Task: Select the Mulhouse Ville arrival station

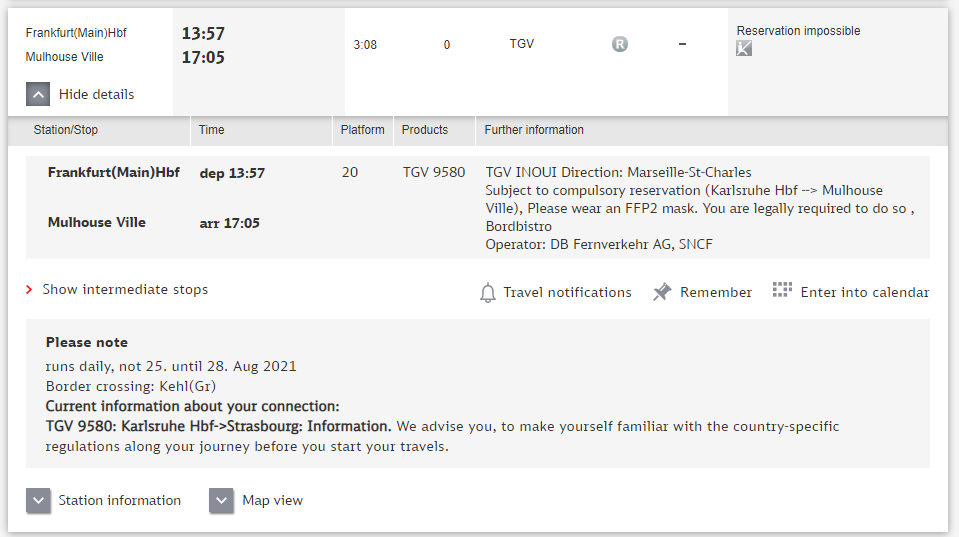Action: (x=97, y=223)
